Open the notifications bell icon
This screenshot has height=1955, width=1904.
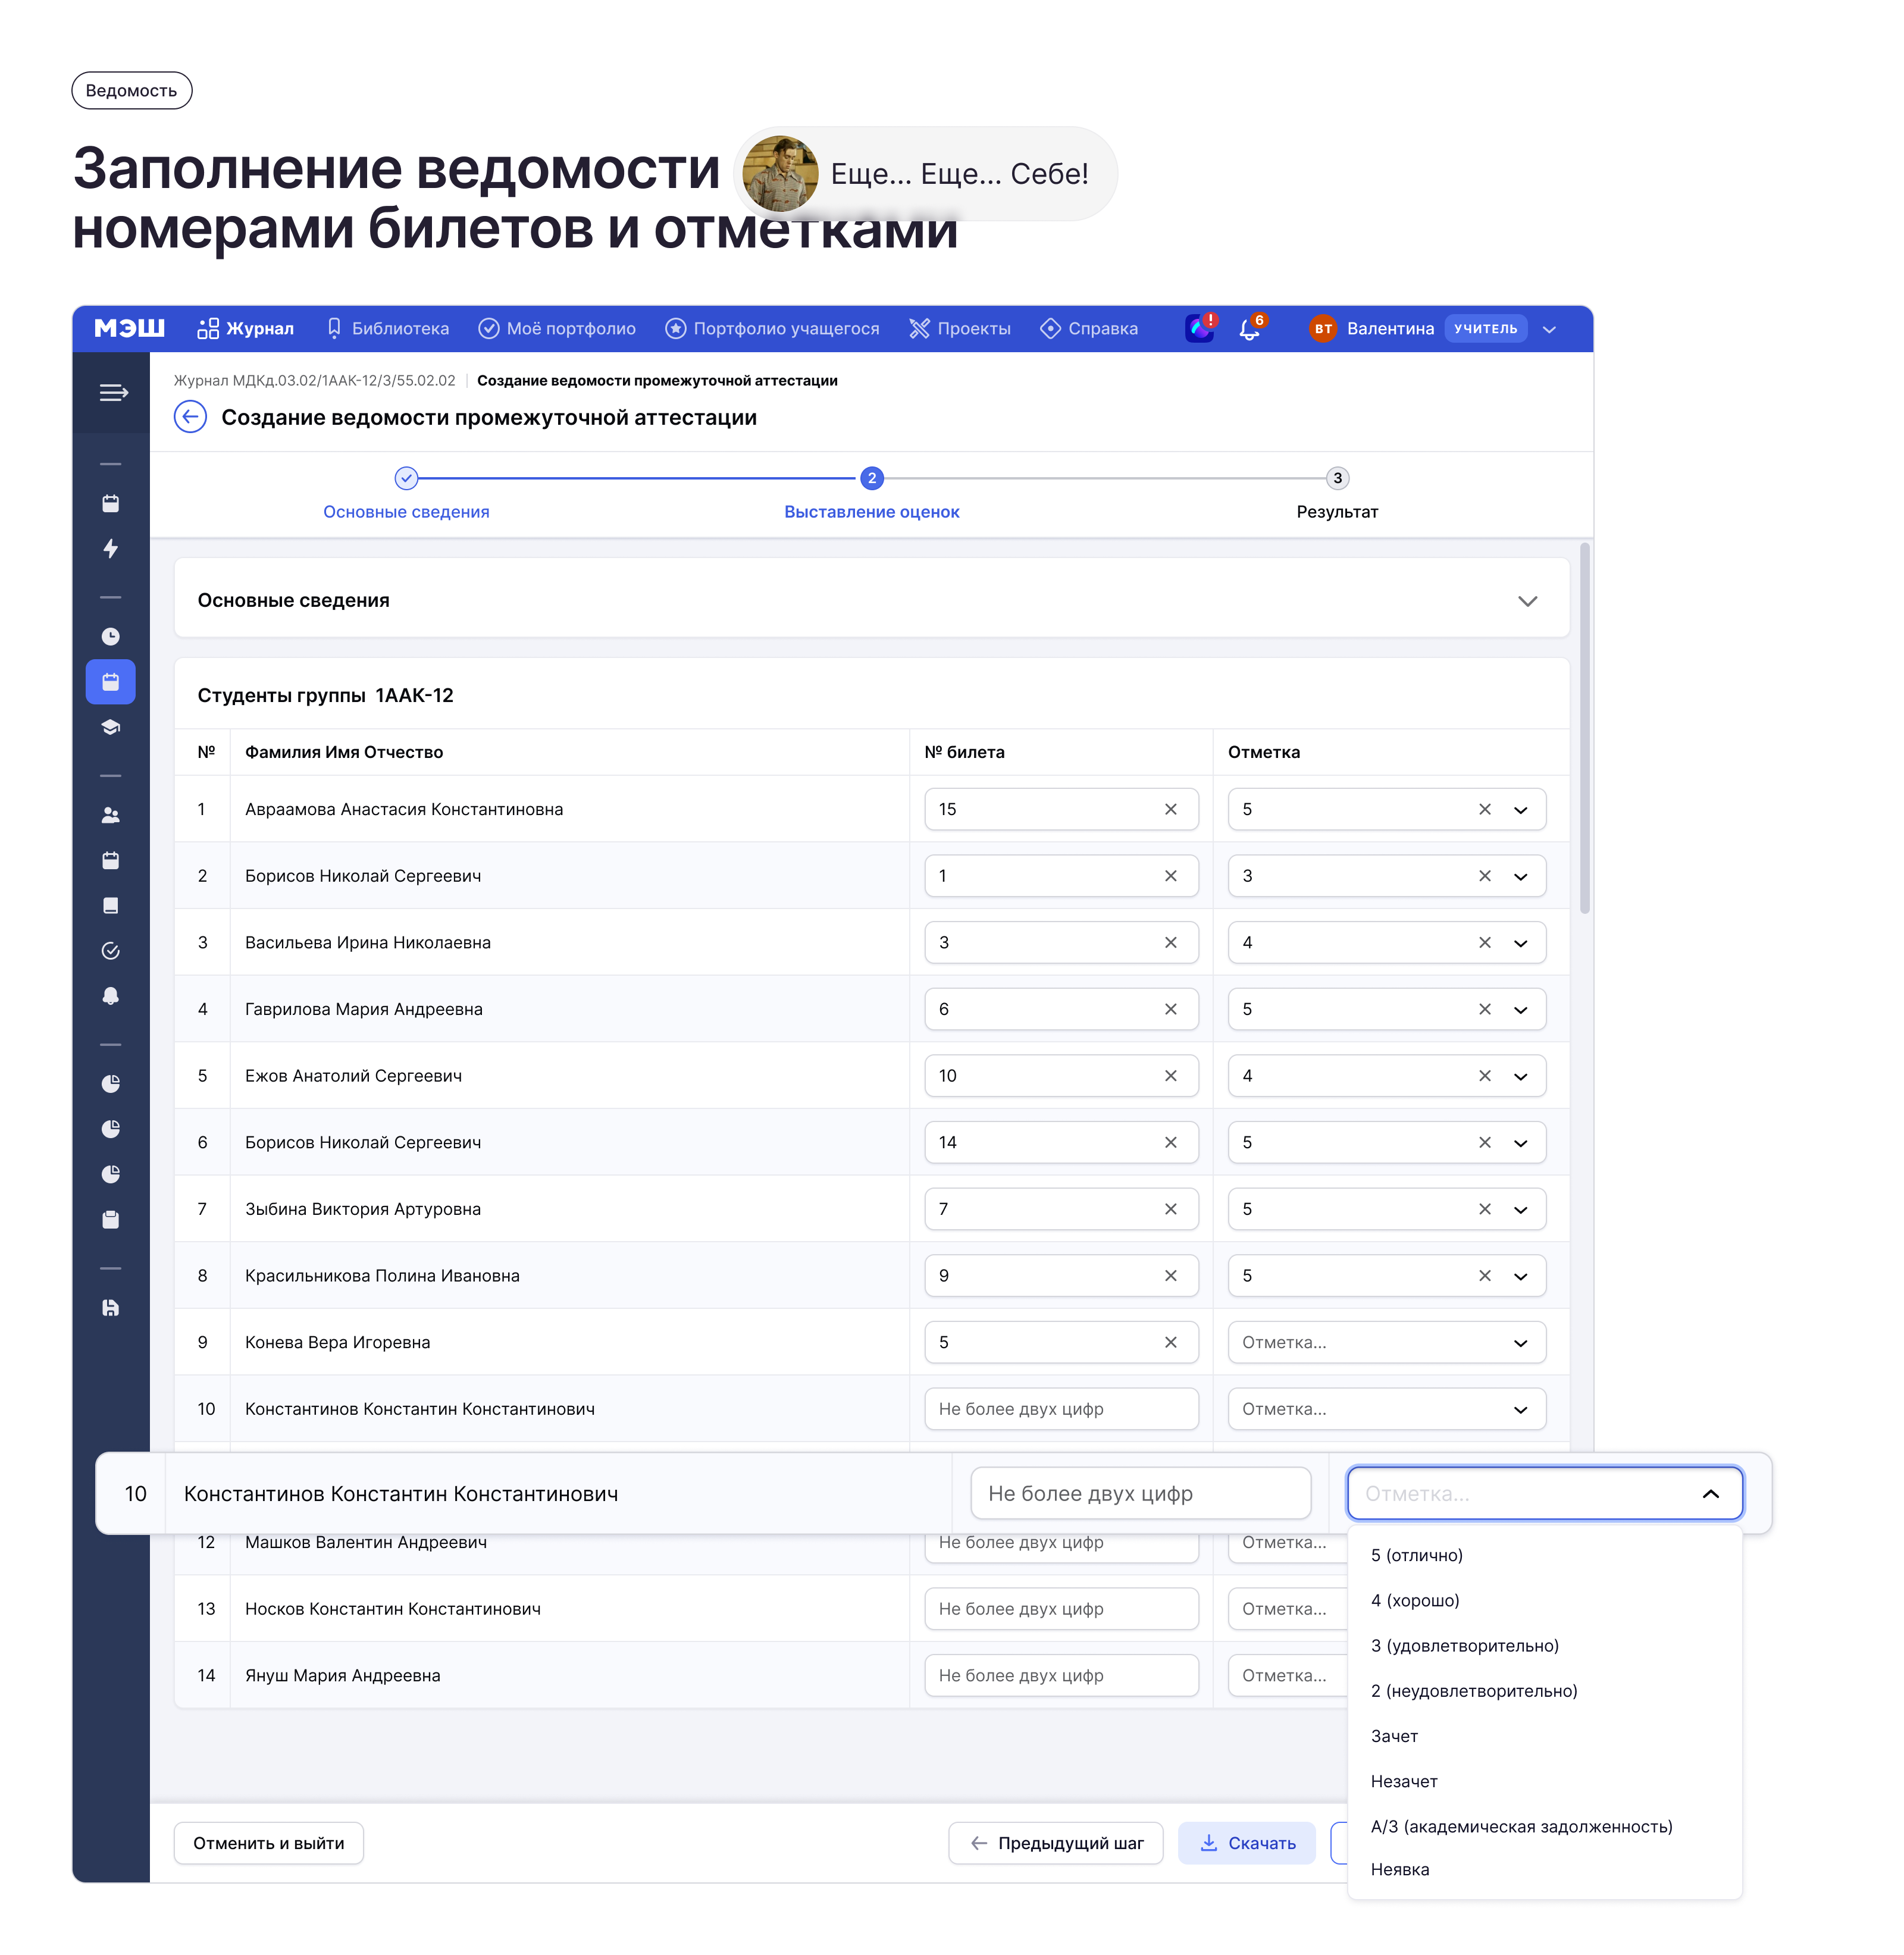coord(1249,329)
